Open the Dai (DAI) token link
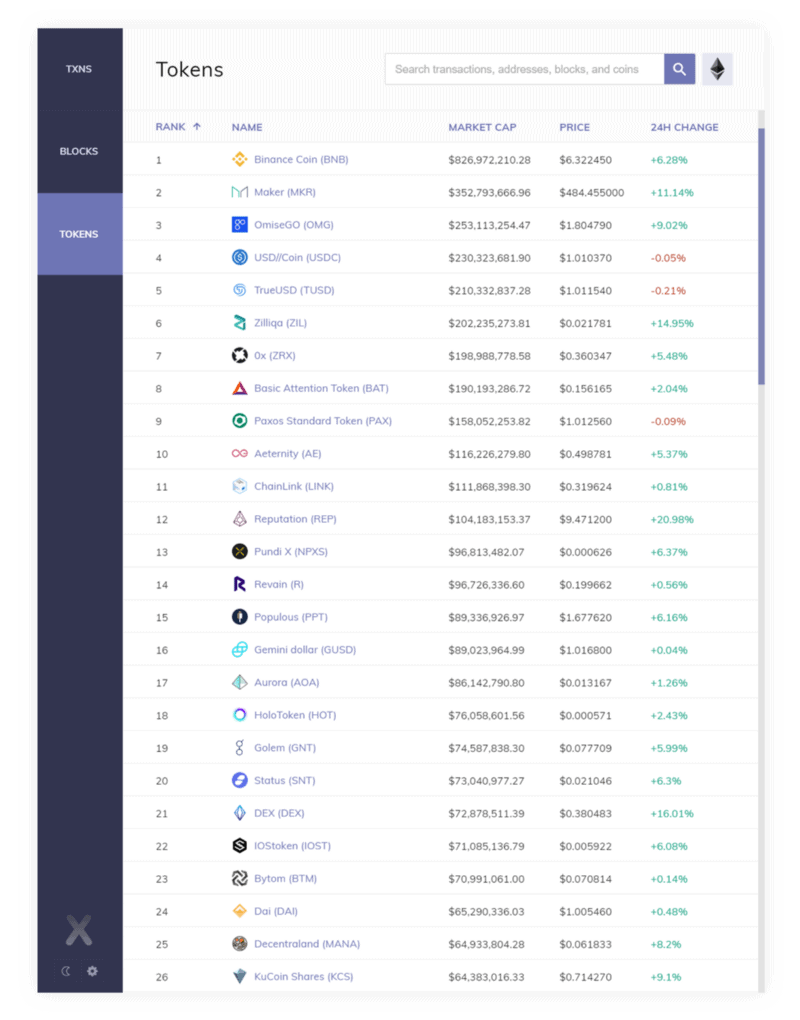 [x=276, y=911]
